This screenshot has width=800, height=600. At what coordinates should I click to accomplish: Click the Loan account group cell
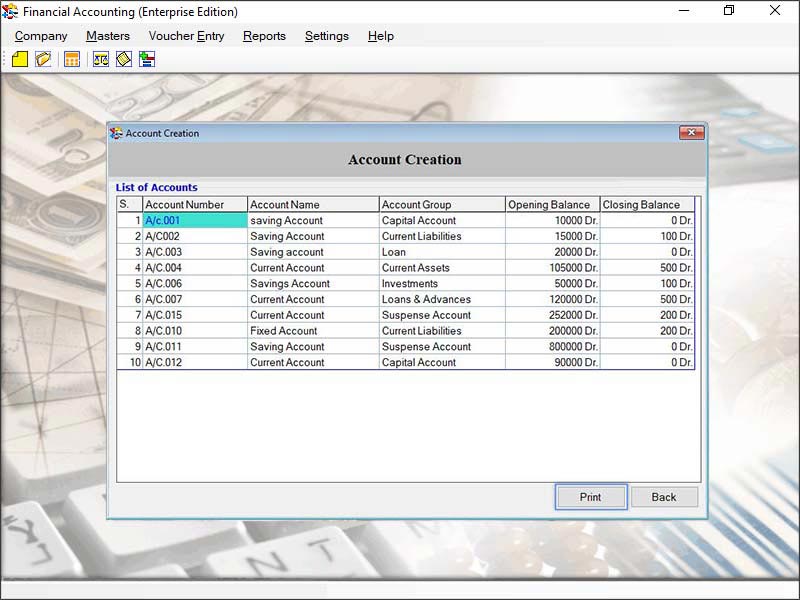pos(442,252)
